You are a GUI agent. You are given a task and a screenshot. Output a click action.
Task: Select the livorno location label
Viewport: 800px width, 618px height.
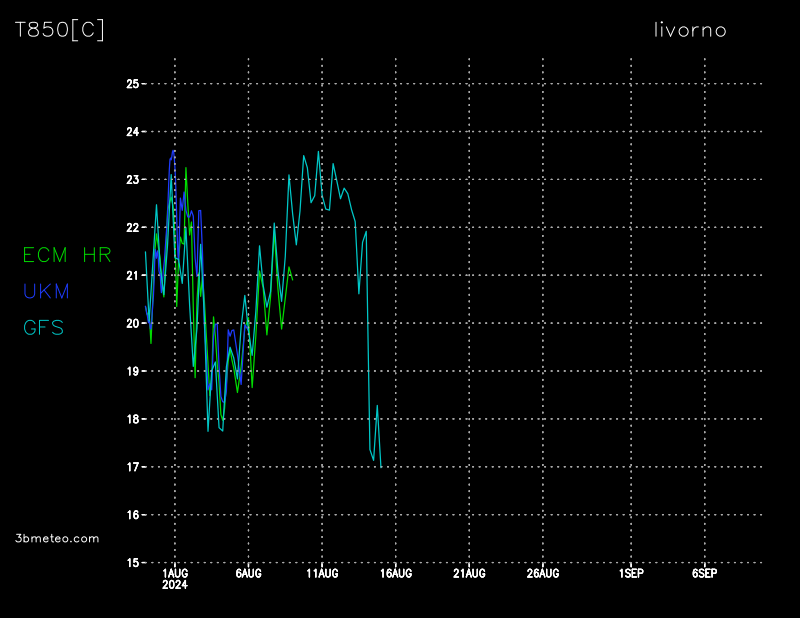point(689,30)
